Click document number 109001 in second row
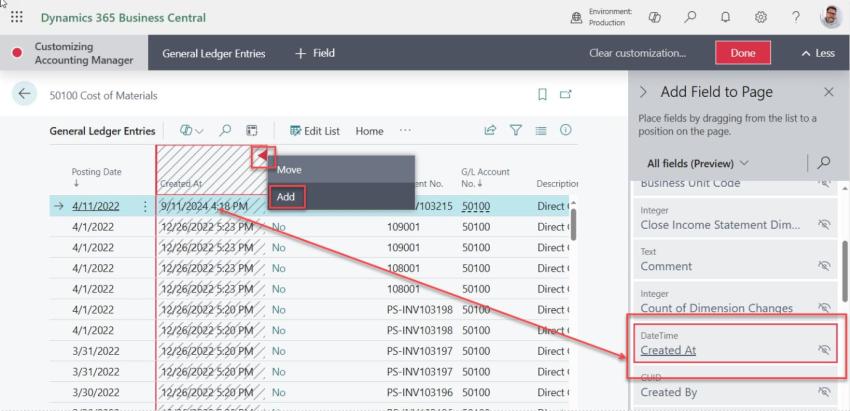850x411 pixels. click(403, 227)
